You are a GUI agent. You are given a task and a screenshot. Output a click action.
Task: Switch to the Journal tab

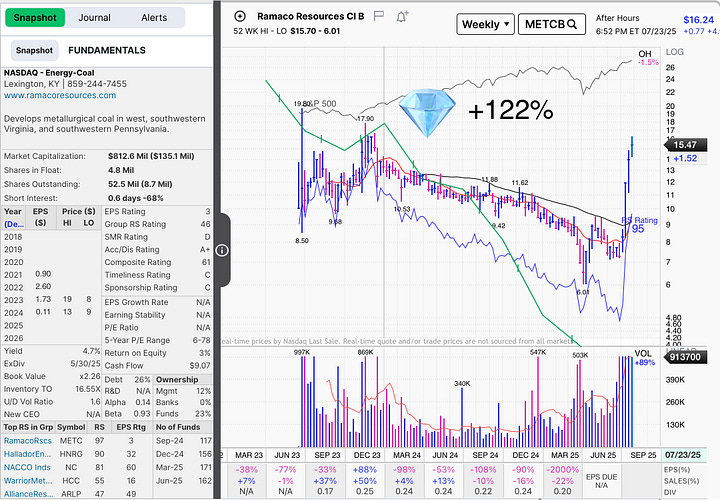pos(94,18)
